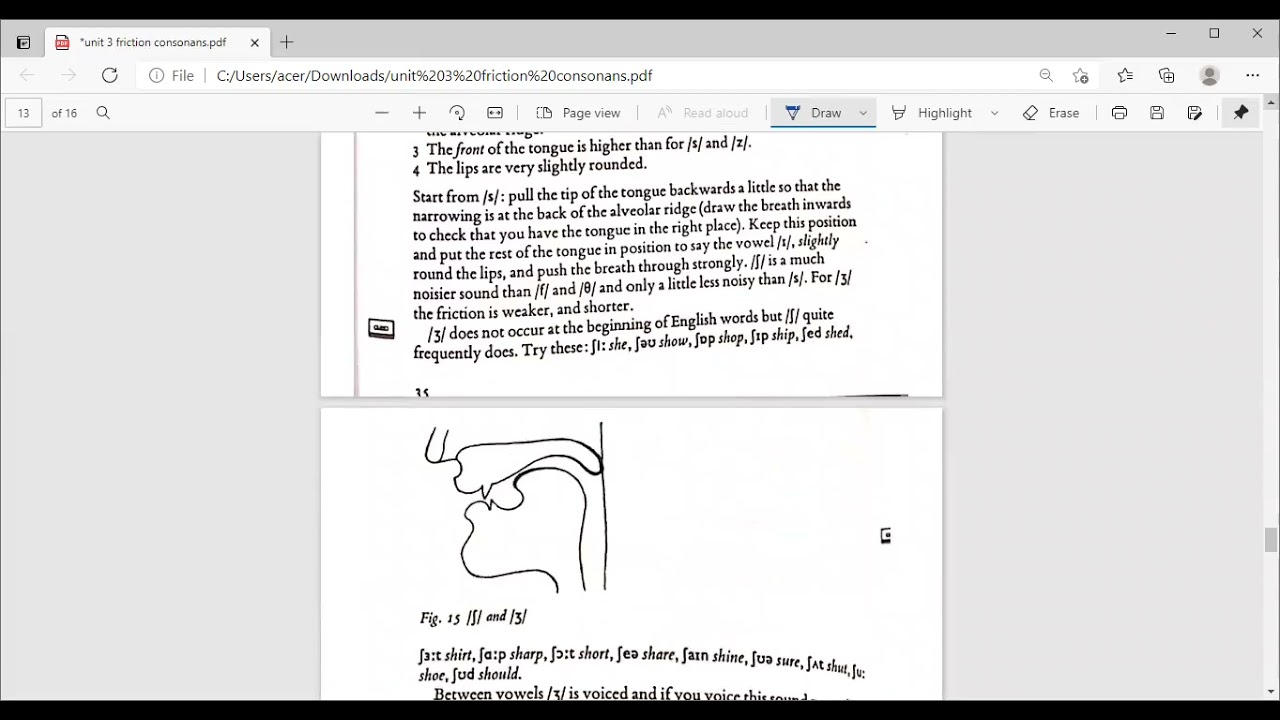Expand Draw ink options dropdown

[863, 113]
